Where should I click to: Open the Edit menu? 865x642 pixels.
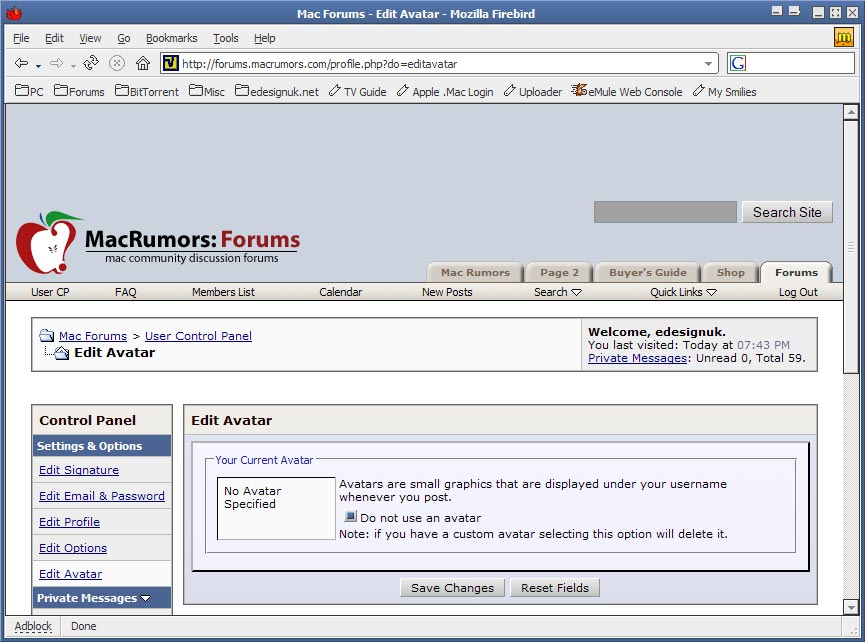pyautogui.click(x=54, y=38)
